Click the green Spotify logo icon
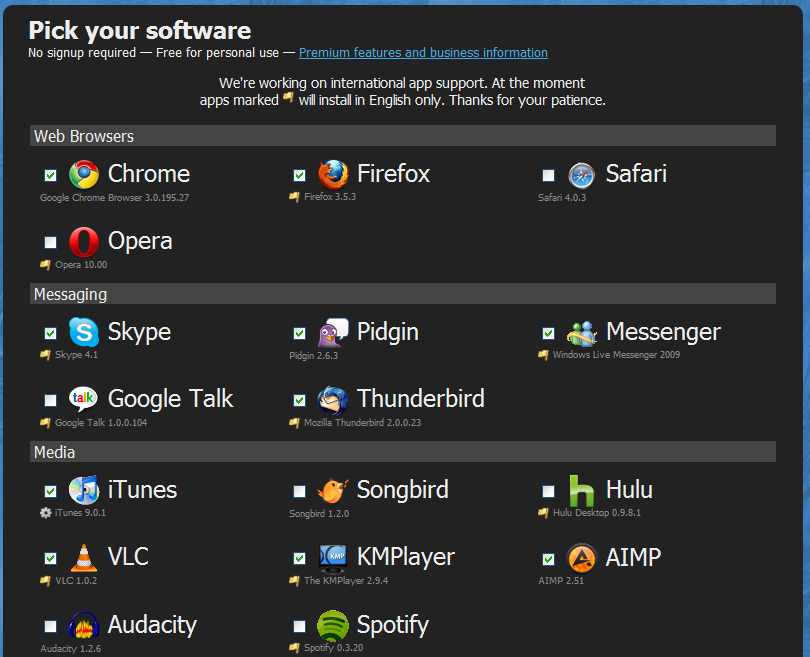Screen dimensions: 810x657 [x=333, y=625]
